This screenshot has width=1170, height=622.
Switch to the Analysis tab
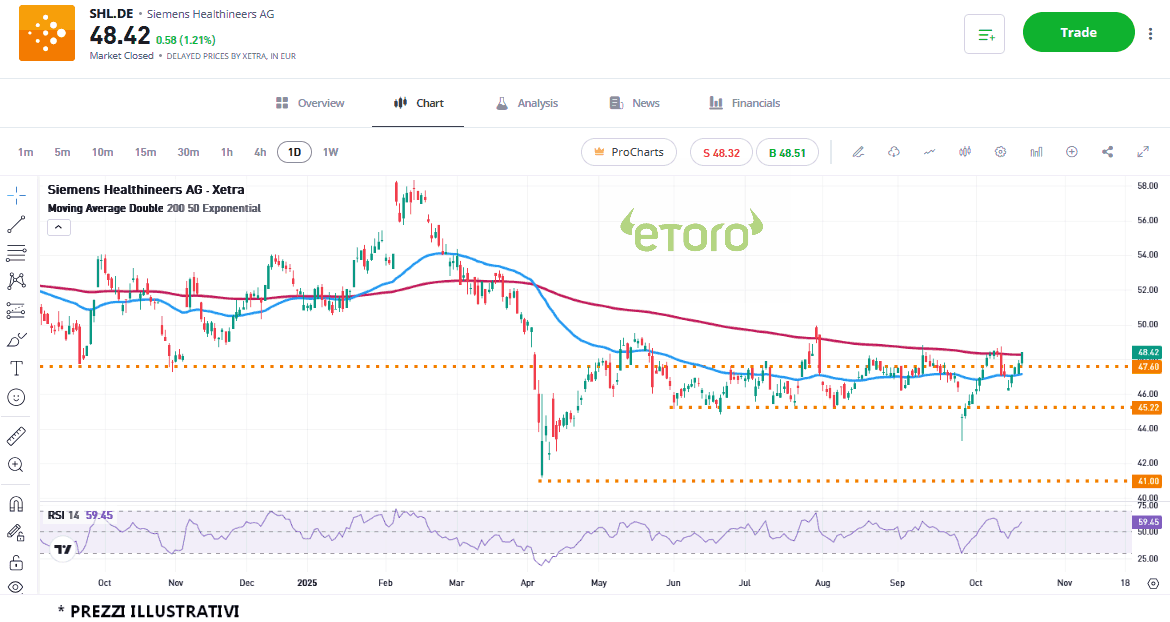coord(527,103)
